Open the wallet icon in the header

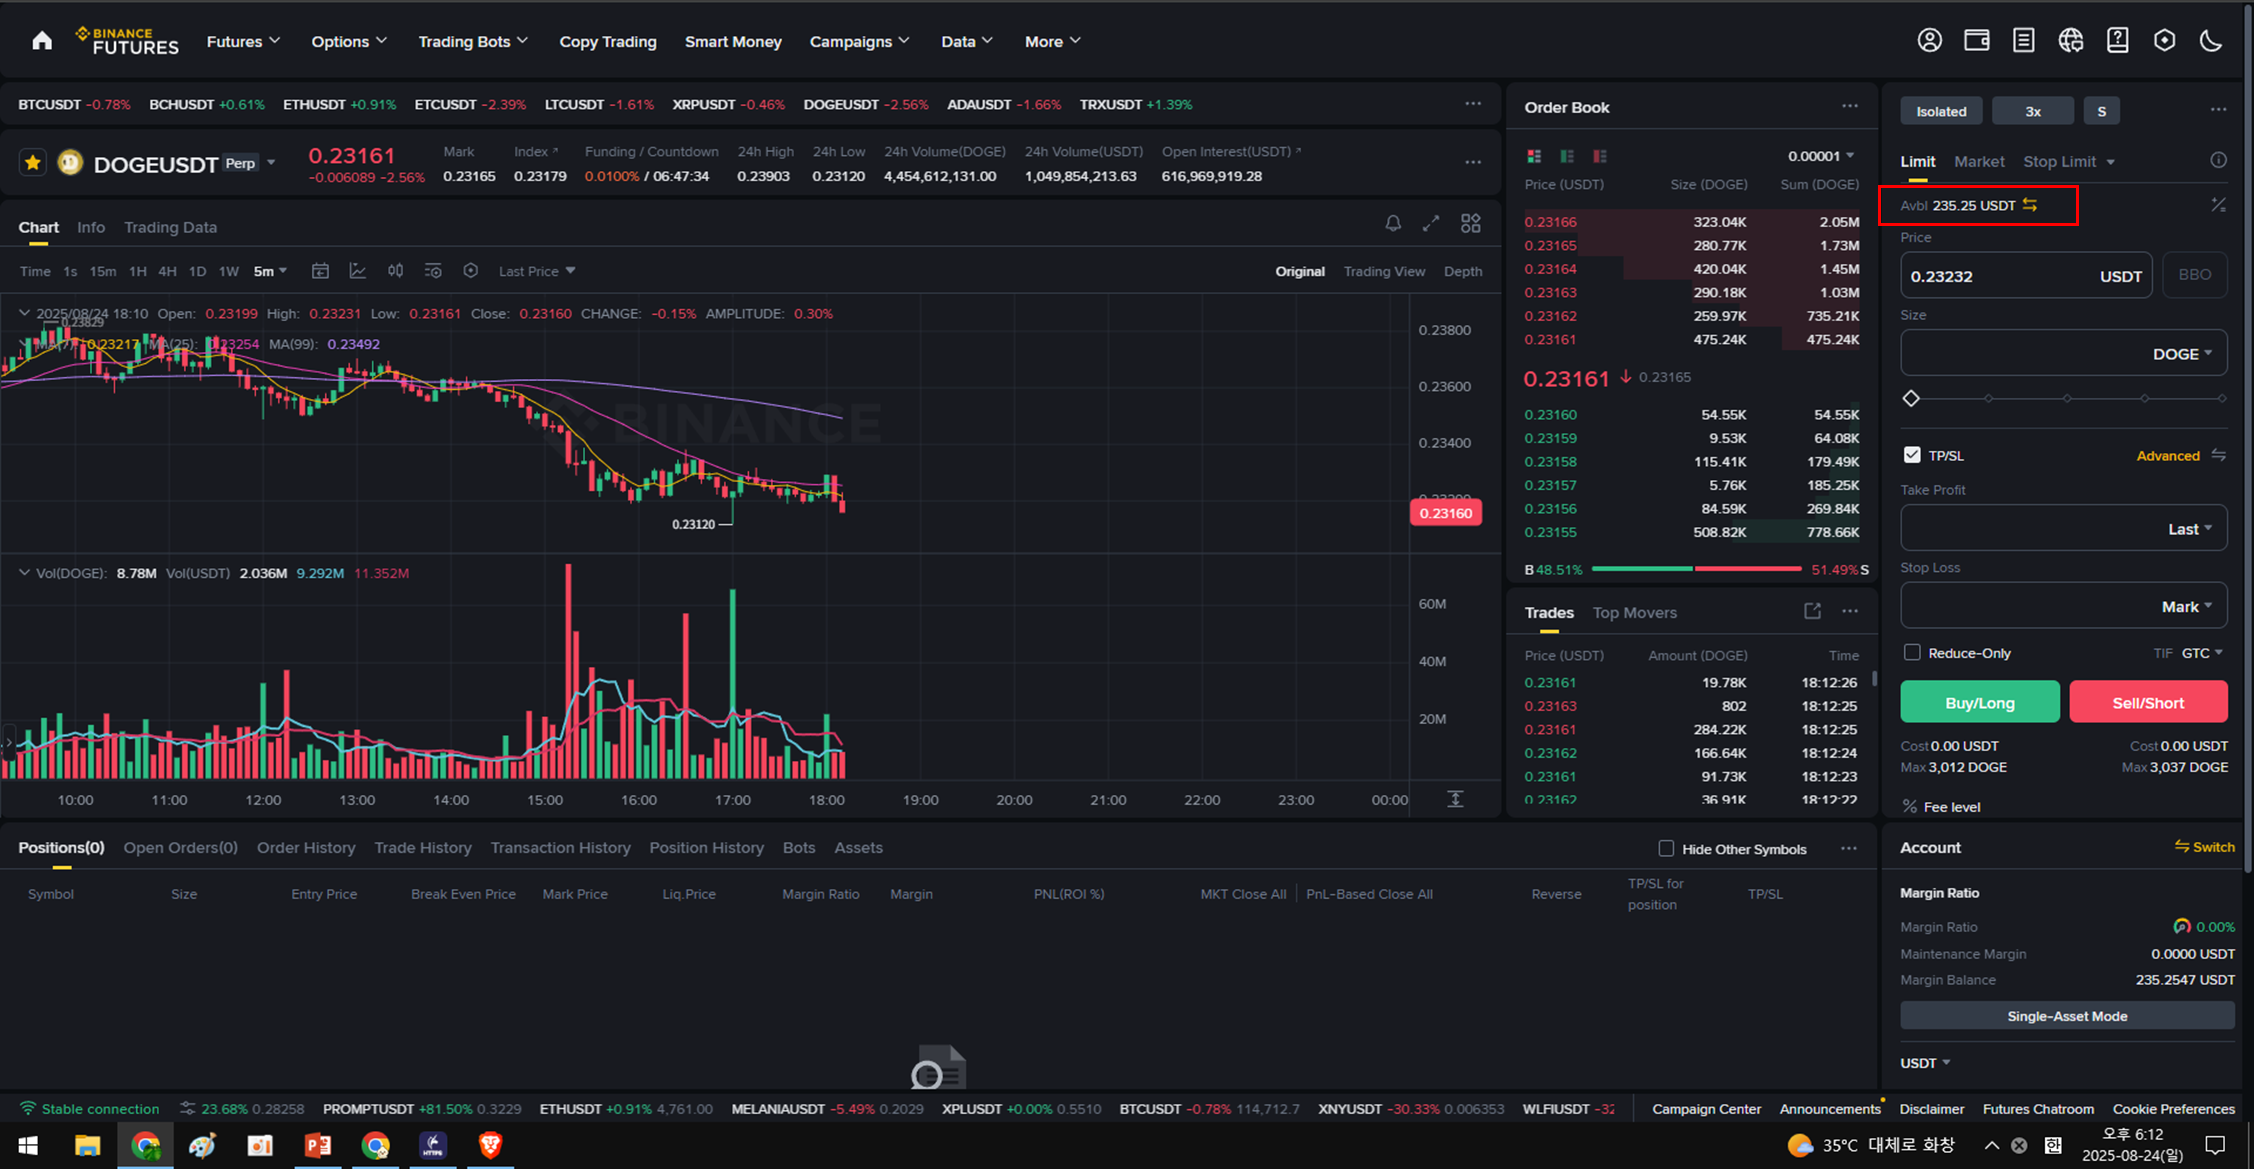tap(1976, 41)
